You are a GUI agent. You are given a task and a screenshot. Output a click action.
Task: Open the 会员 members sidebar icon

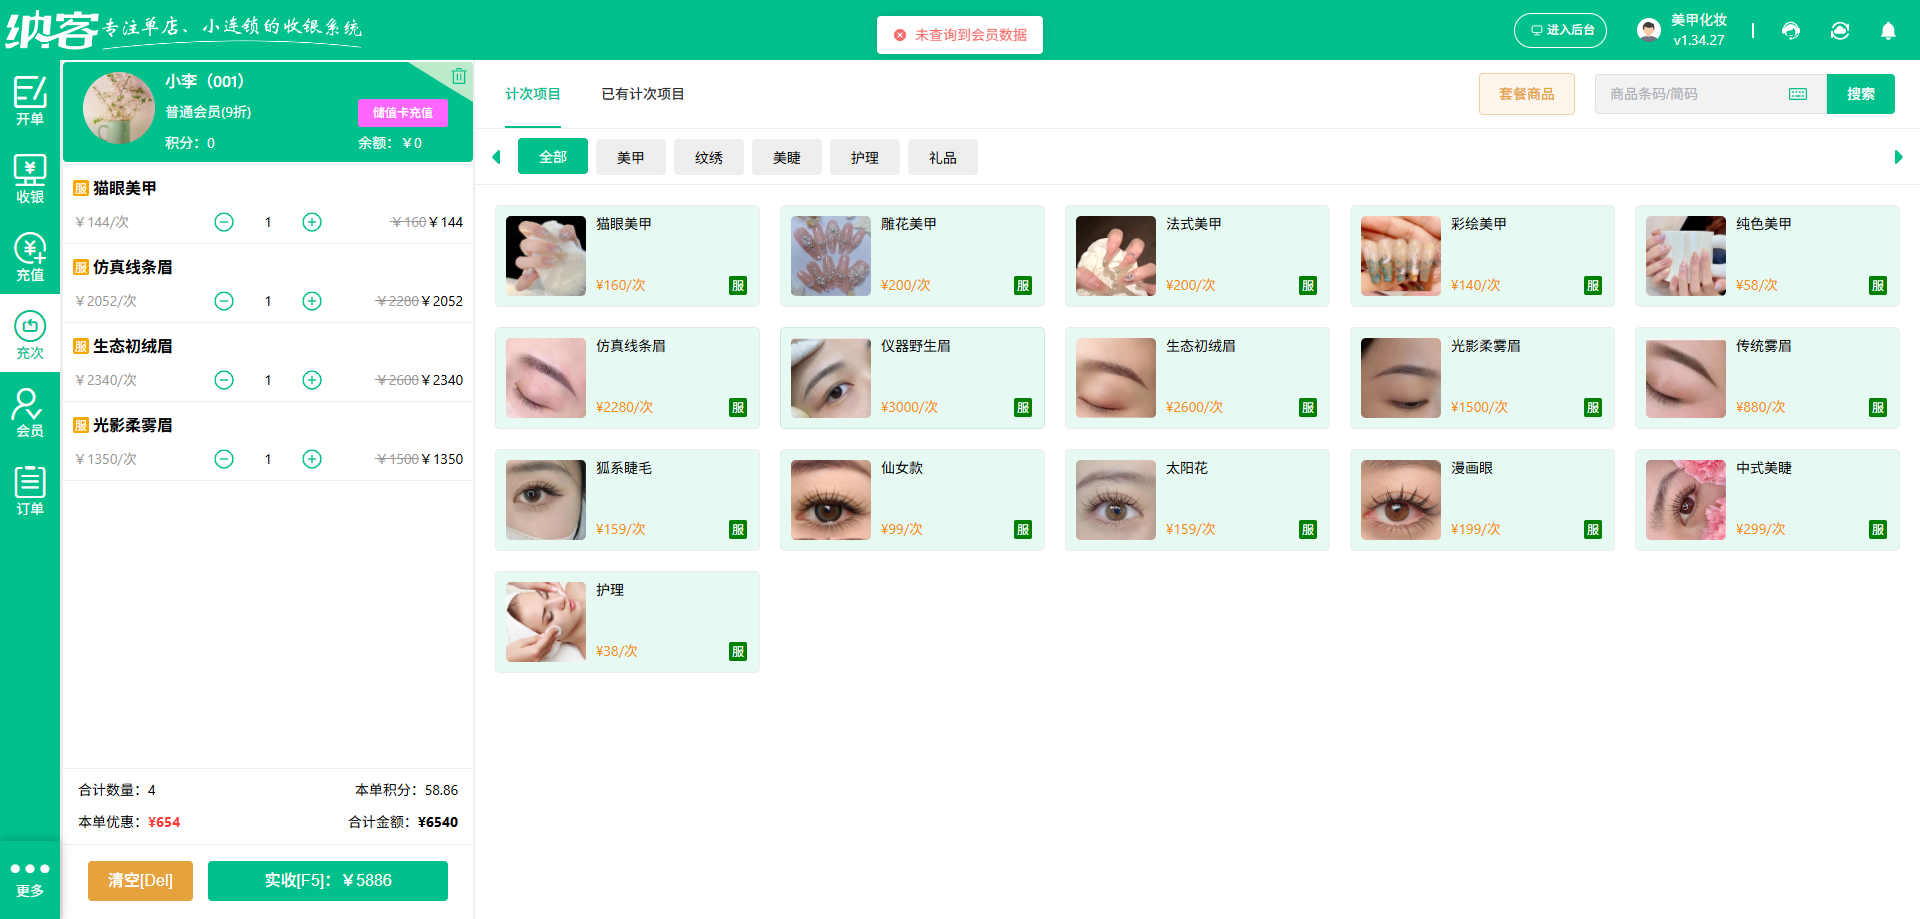[30, 410]
